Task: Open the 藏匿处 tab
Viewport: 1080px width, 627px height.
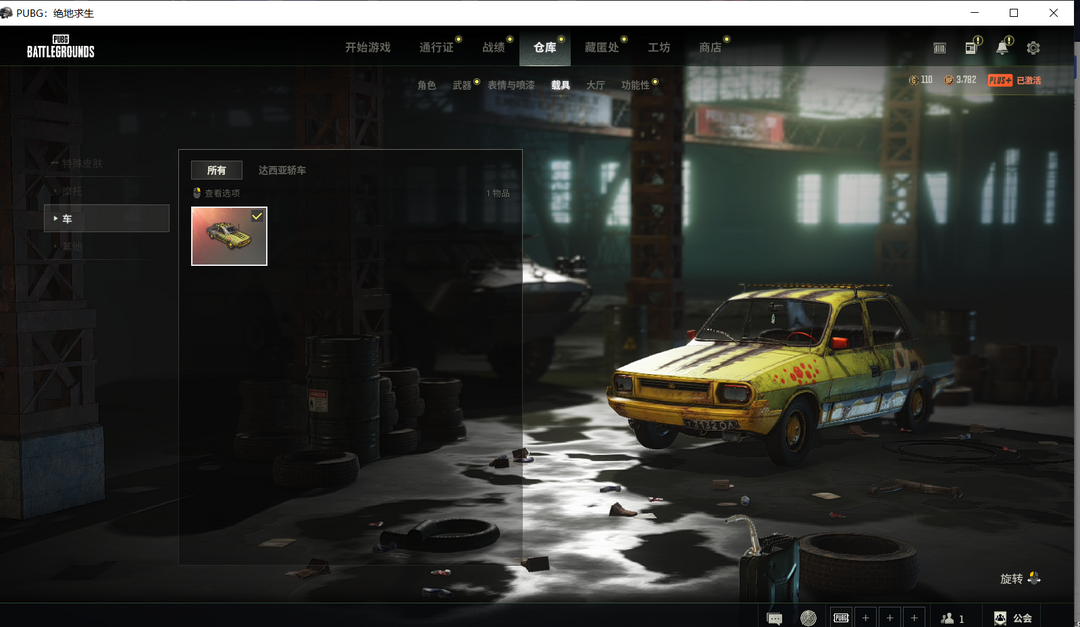Action: pyautogui.click(x=601, y=47)
